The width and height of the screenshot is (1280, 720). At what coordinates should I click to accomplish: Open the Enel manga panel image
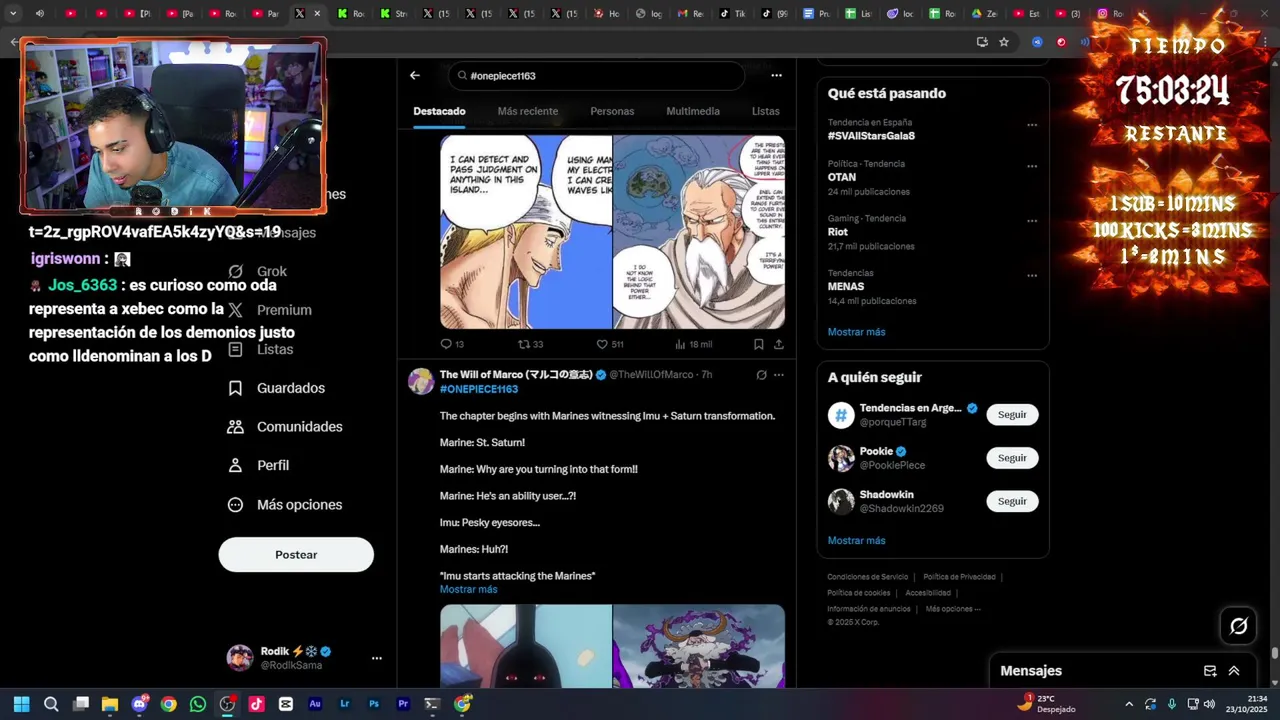coord(526,232)
